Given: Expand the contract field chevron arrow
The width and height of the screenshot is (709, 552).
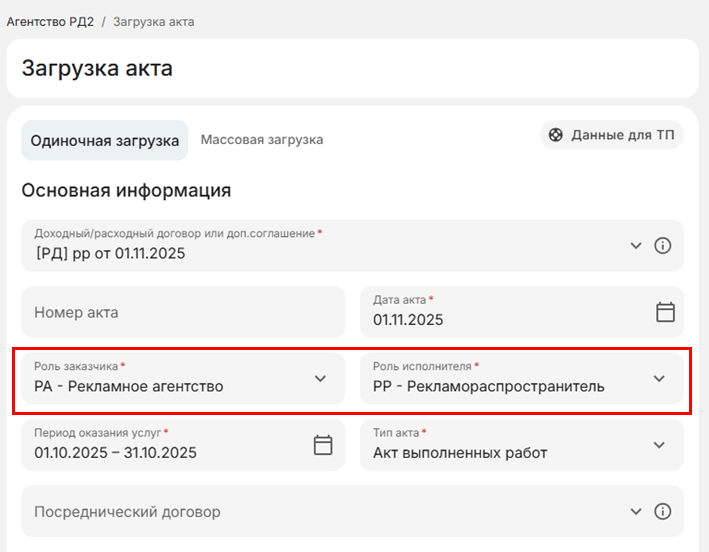Looking at the screenshot, I should 636,246.
